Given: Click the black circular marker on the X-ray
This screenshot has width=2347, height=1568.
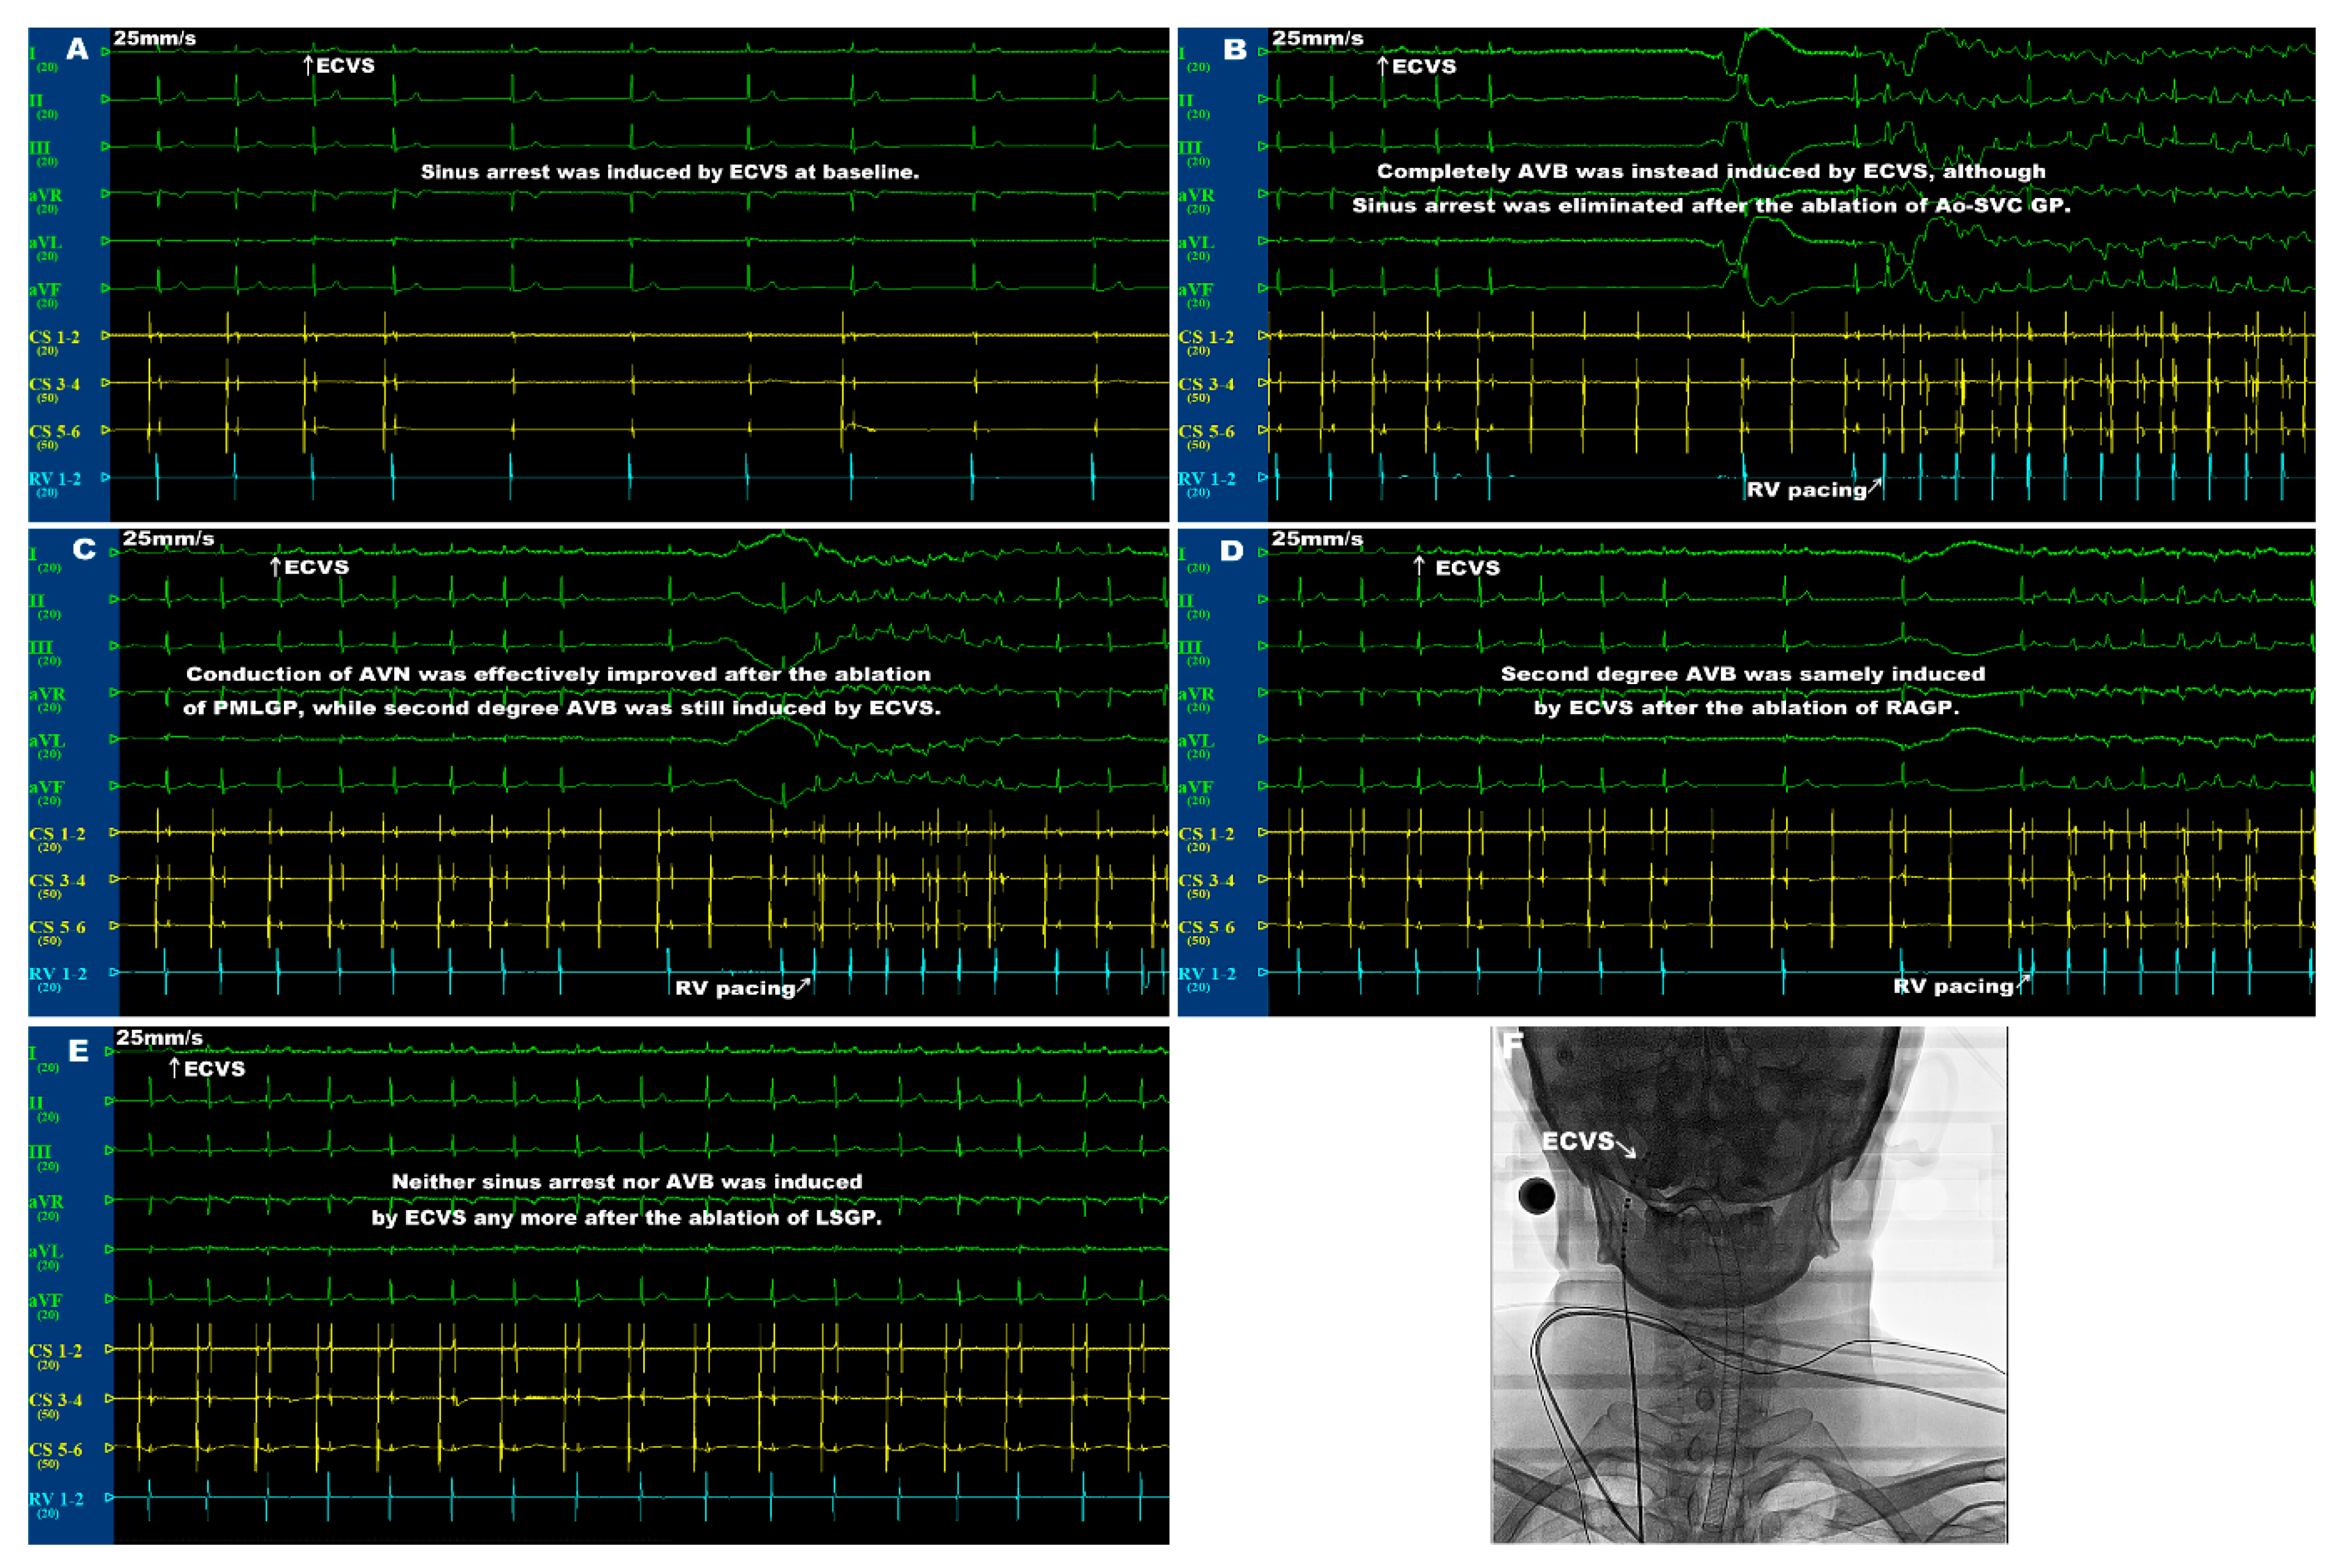Looking at the screenshot, I should (x=1536, y=1195).
